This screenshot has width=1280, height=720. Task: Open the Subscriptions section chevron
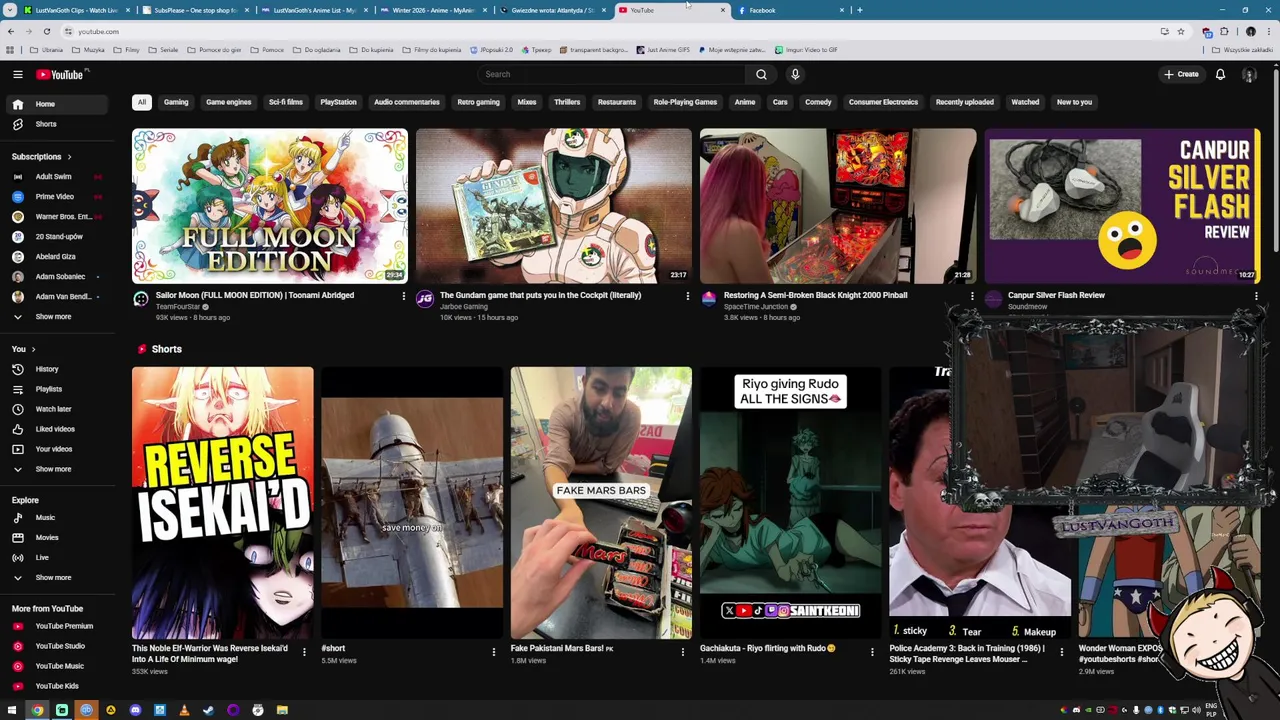click(x=70, y=157)
